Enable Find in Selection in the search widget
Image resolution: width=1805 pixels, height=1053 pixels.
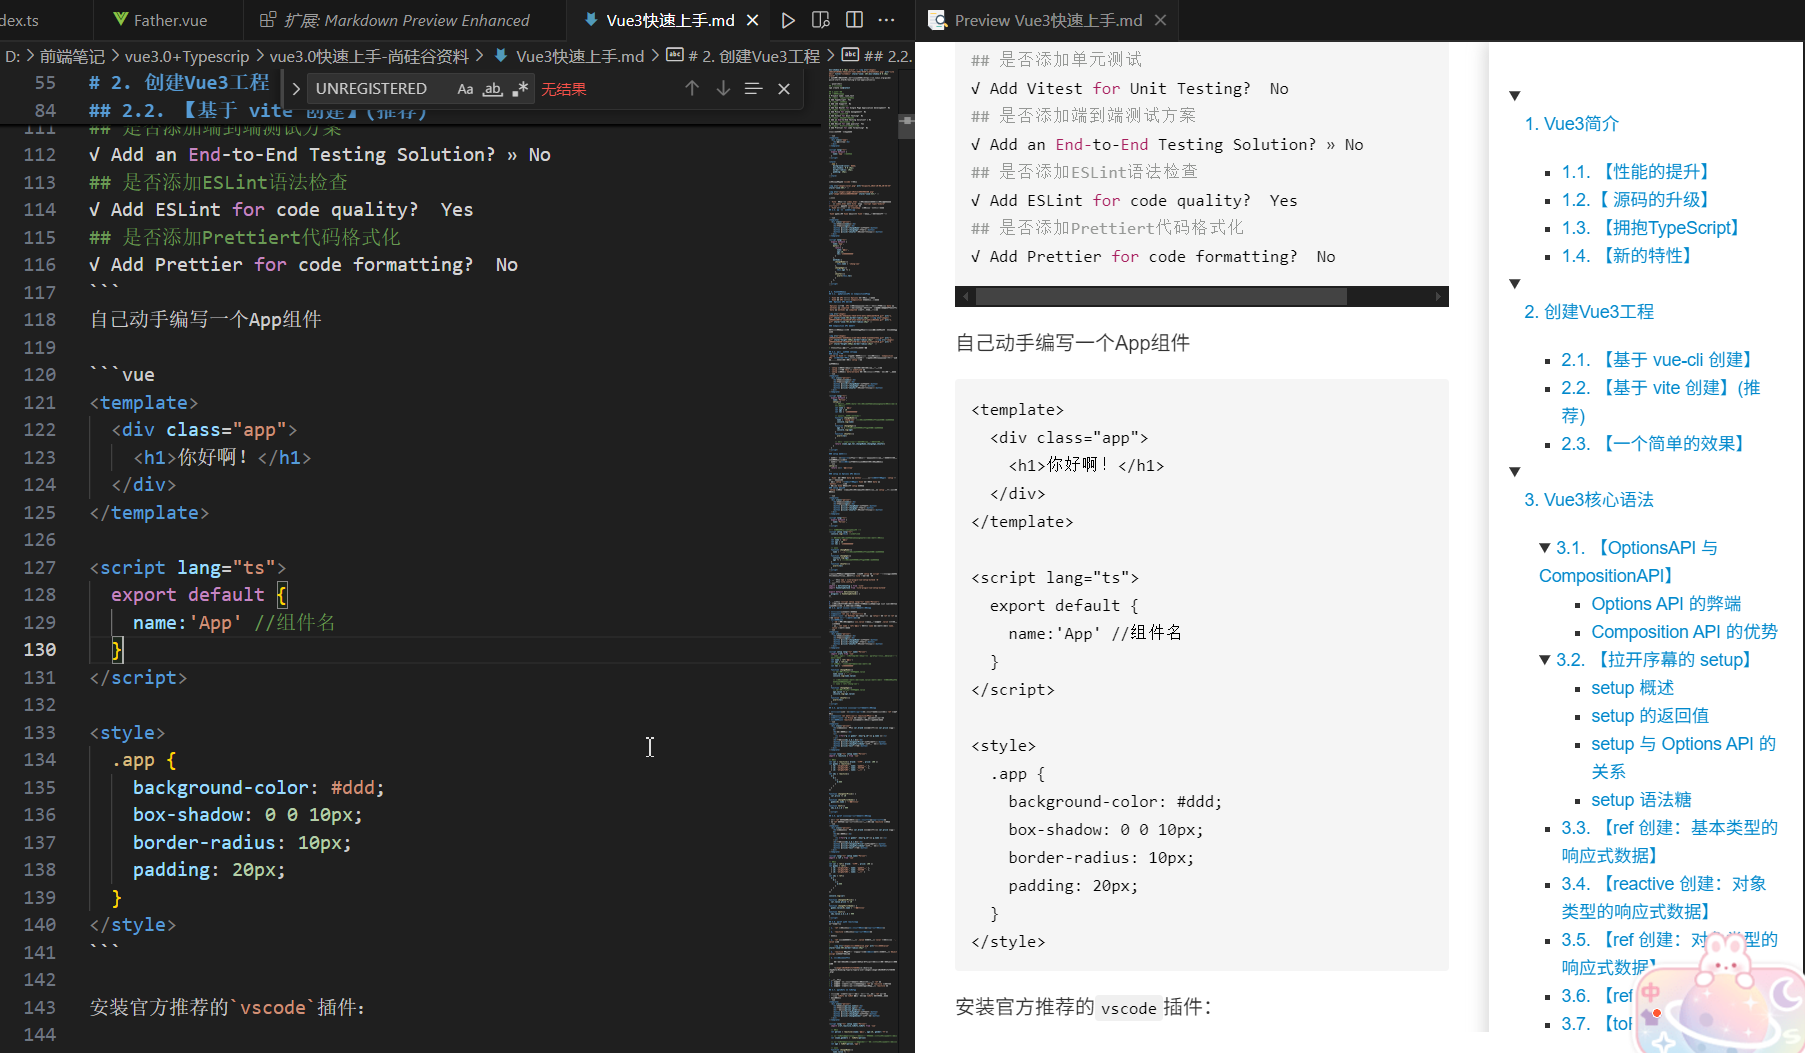pos(753,88)
